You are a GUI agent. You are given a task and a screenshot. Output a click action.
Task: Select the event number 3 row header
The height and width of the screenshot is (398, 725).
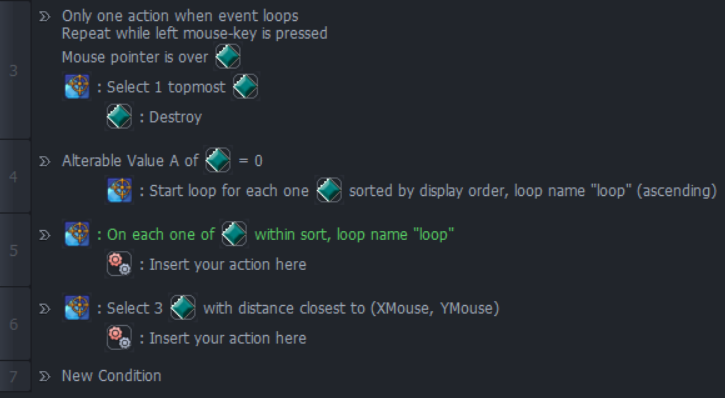point(15,70)
